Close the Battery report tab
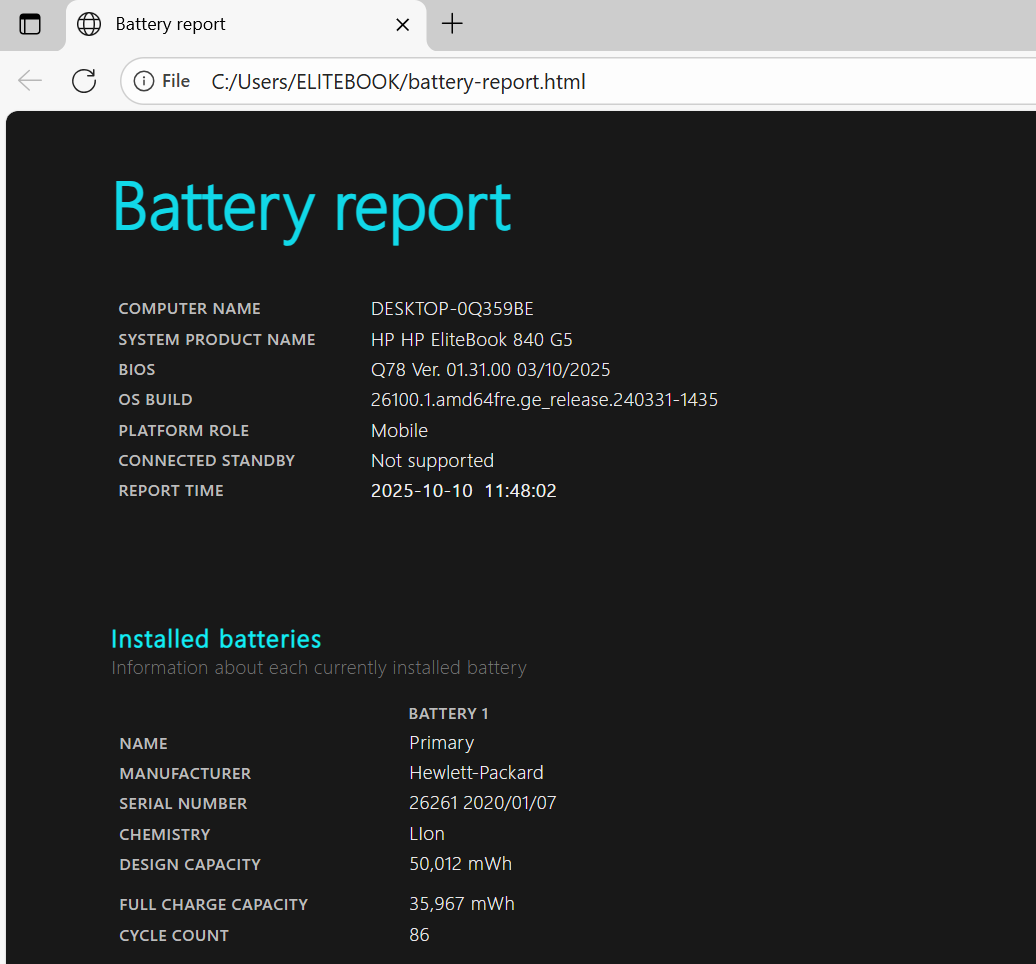The height and width of the screenshot is (964, 1036). click(402, 24)
